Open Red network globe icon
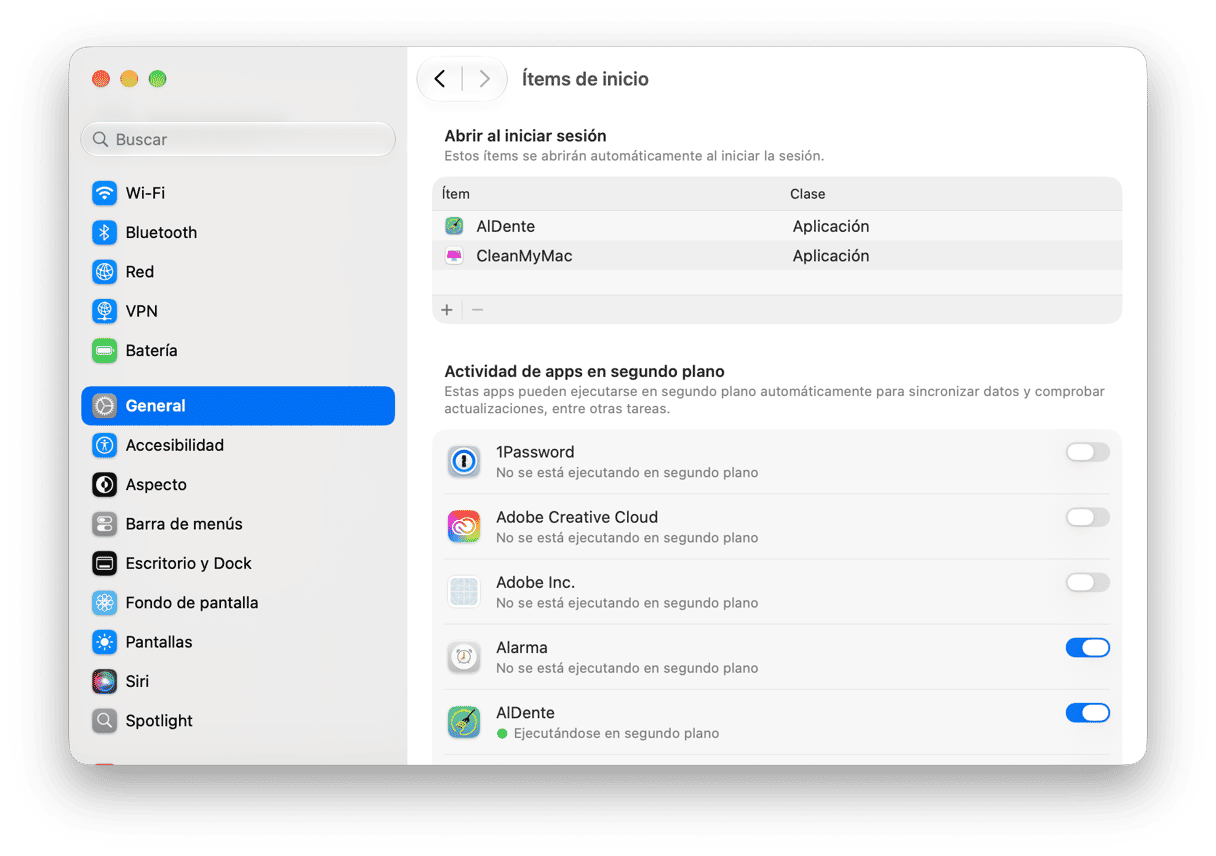 coord(105,272)
